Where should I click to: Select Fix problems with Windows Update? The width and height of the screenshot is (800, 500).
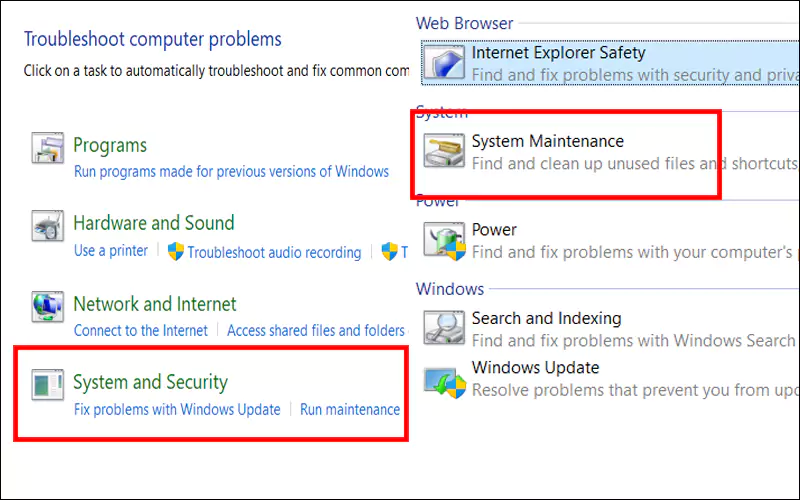[x=177, y=409]
